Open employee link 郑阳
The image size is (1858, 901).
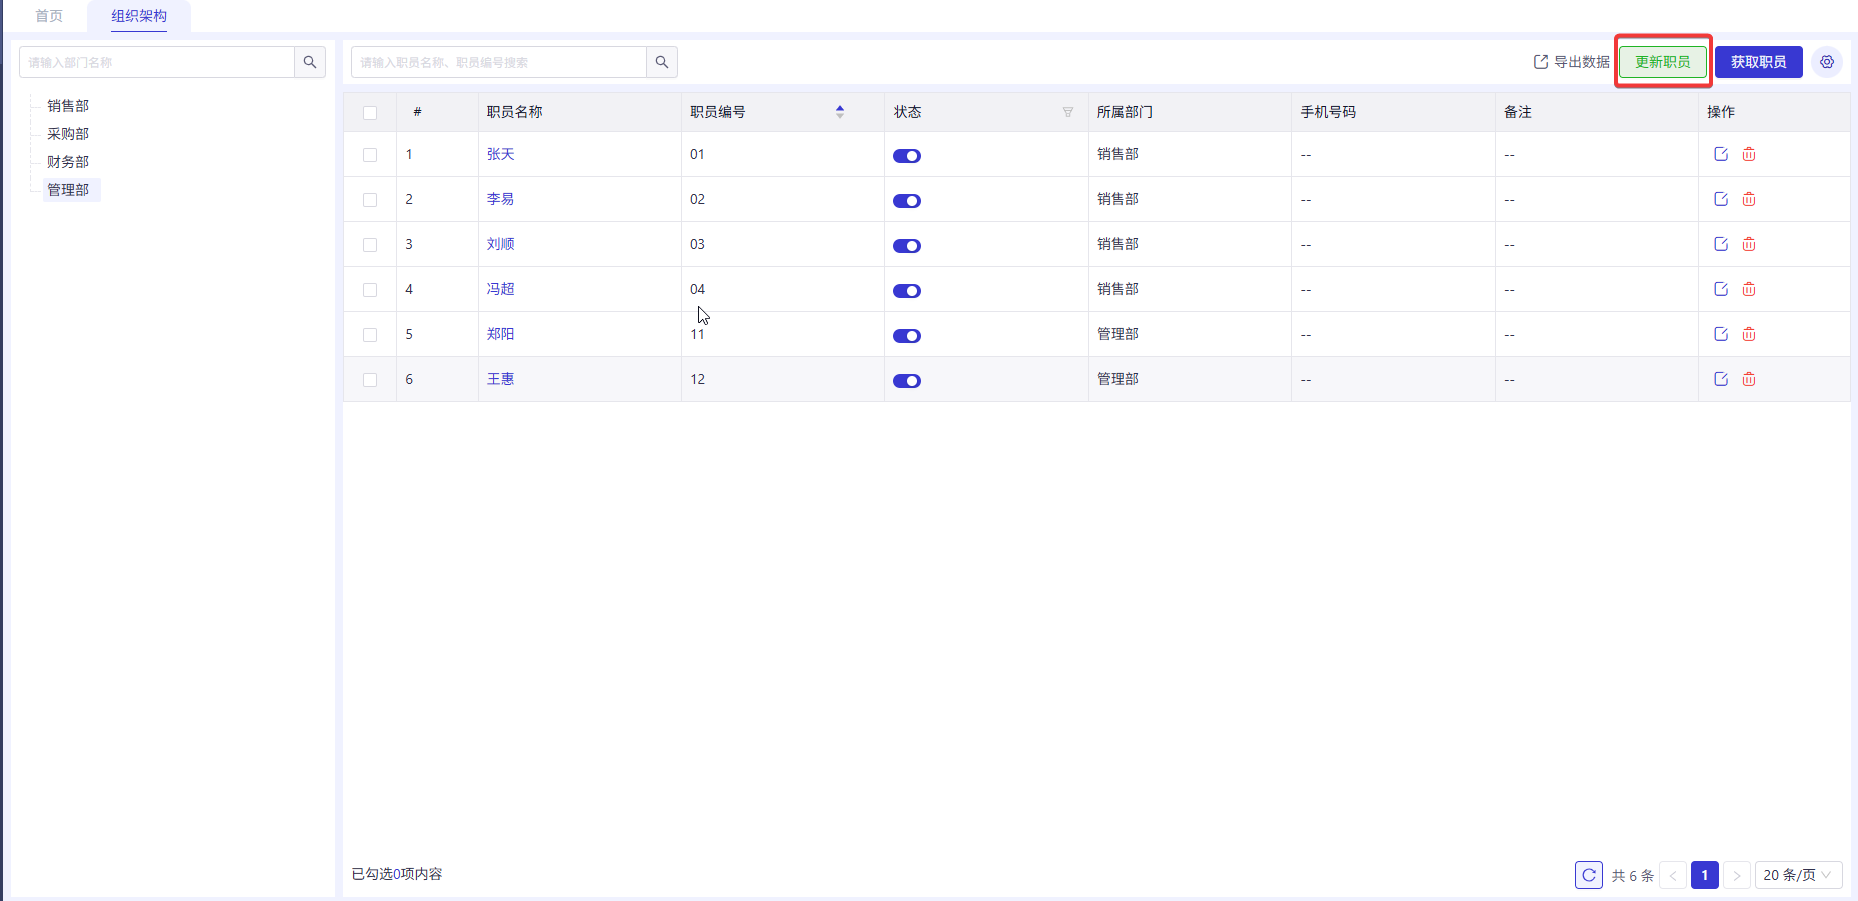[x=500, y=334]
